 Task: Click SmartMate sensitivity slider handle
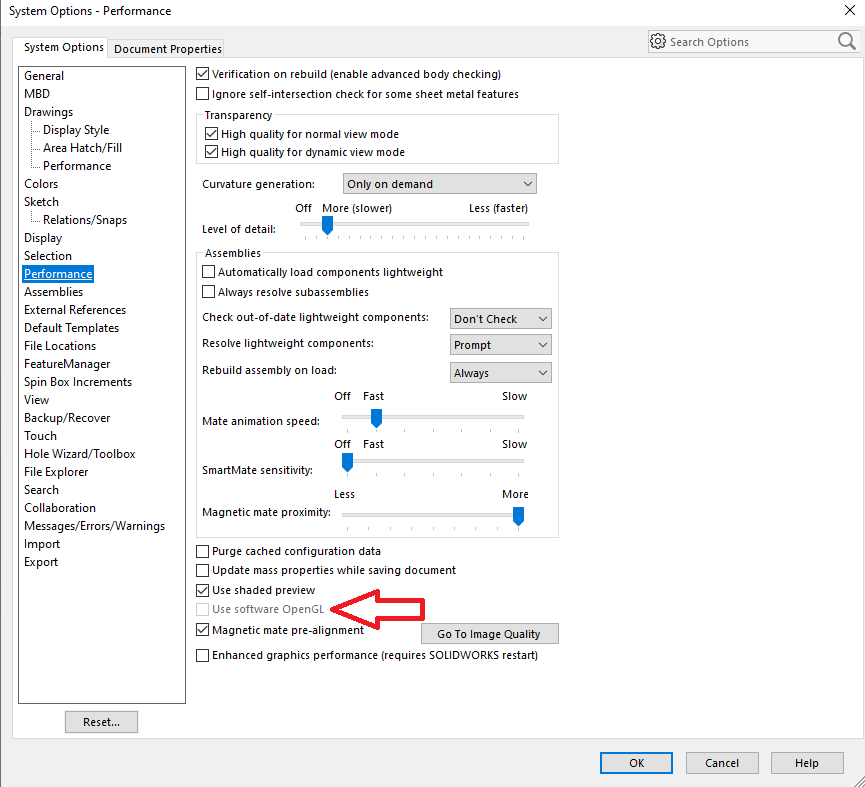pyautogui.click(x=347, y=462)
